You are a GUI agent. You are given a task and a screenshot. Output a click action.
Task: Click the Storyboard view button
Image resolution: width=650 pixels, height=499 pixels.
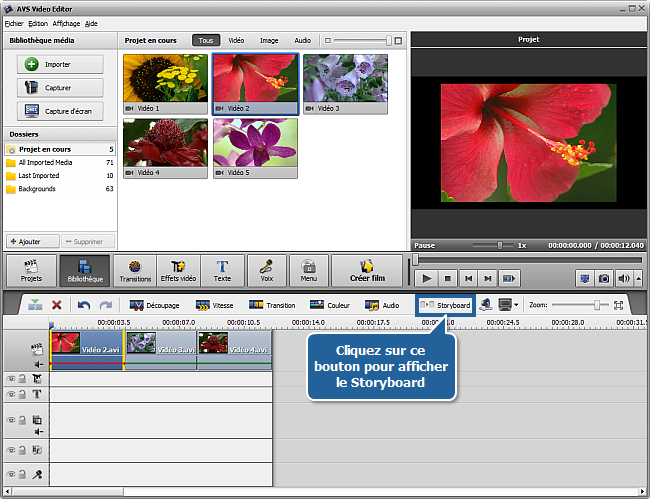tap(445, 305)
